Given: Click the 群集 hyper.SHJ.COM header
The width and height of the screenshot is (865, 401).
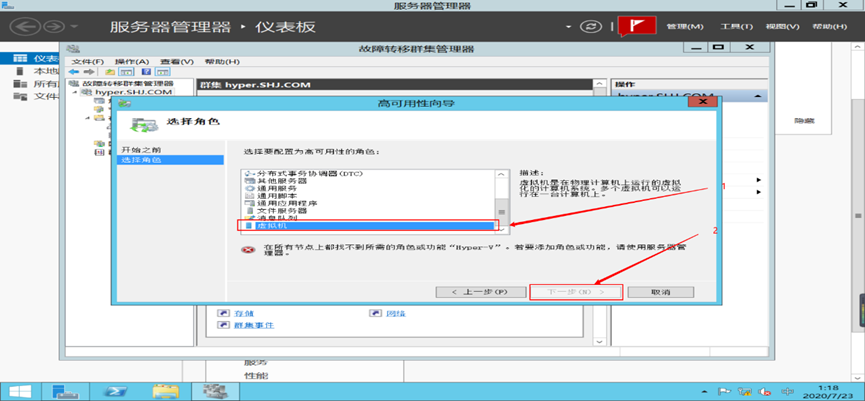Looking at the screenshot, I should click(255, 85).
